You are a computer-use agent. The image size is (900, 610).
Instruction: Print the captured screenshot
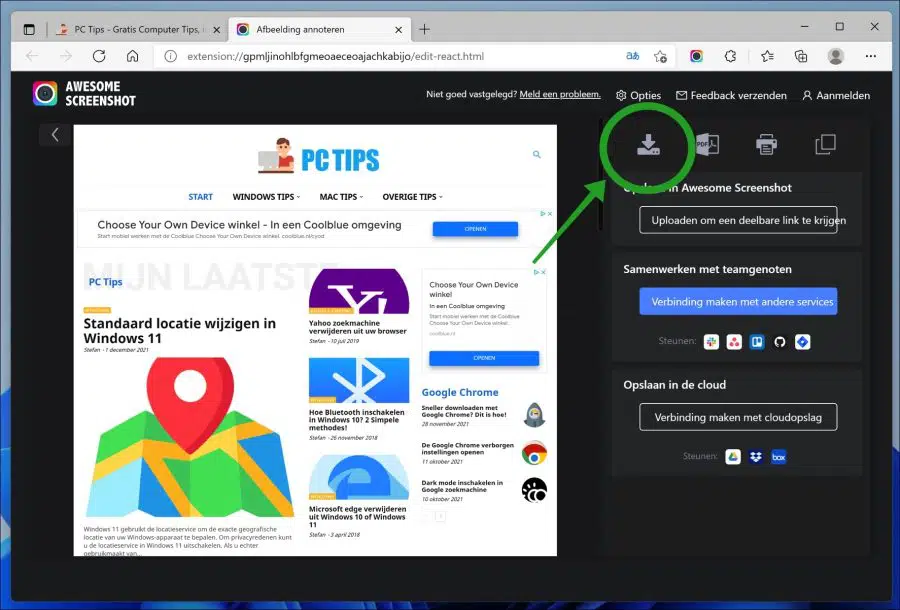766,145
